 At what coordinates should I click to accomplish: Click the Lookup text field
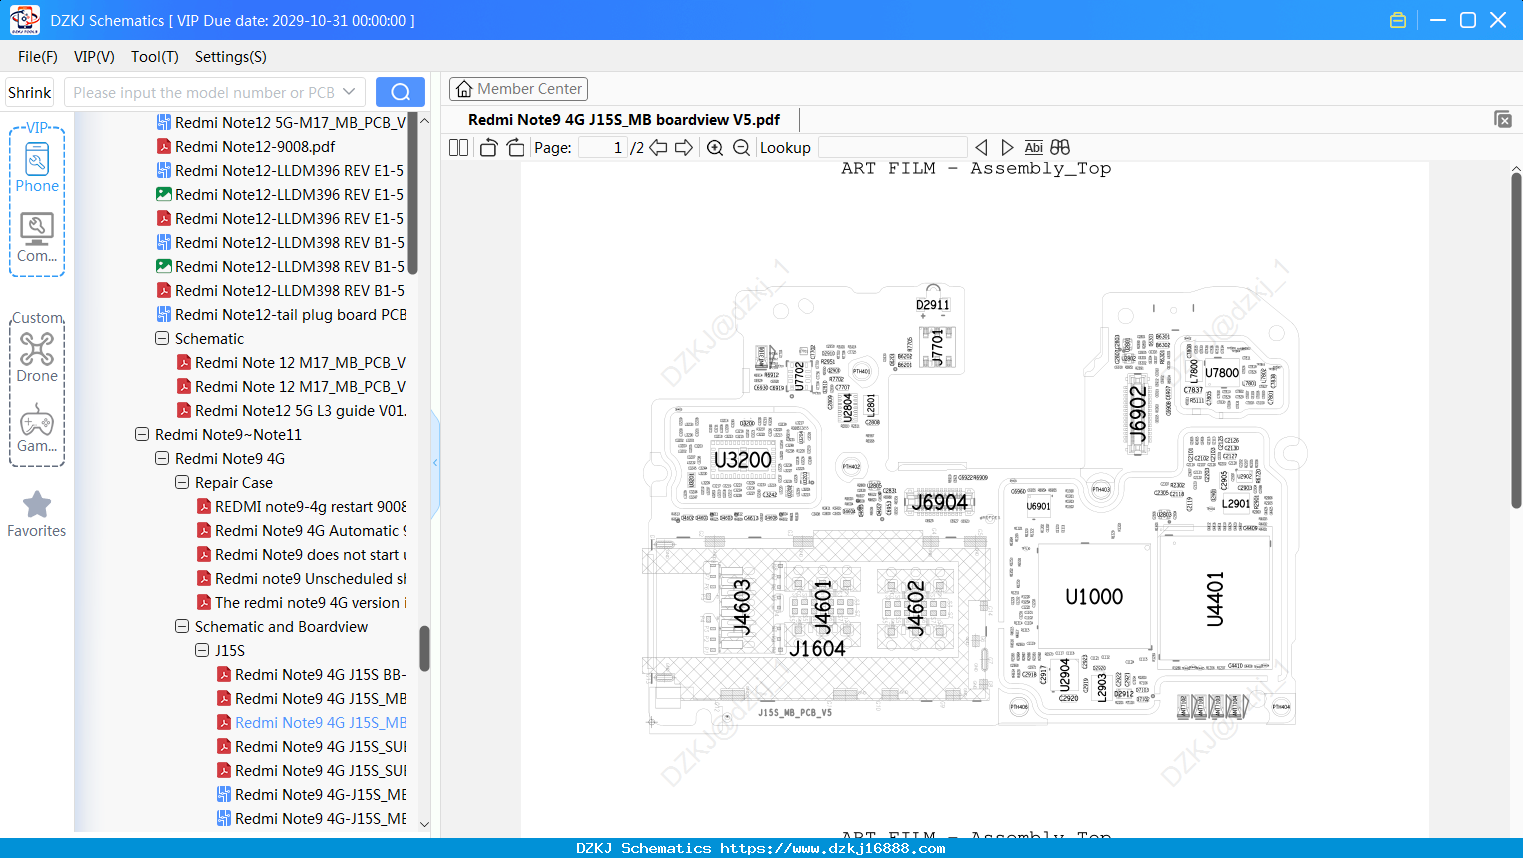[892, 148]
